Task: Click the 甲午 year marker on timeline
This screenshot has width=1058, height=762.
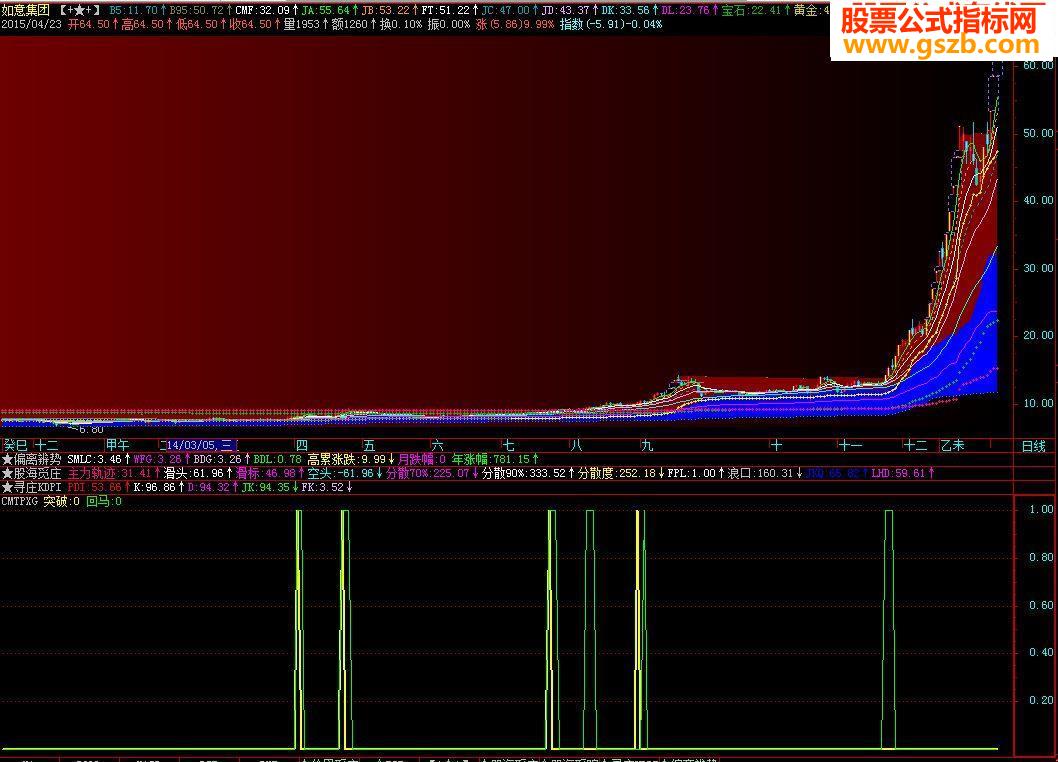Action: 117,445
